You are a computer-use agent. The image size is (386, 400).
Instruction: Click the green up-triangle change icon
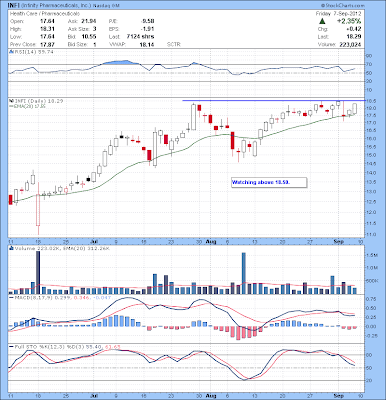[x=322, y=21]
